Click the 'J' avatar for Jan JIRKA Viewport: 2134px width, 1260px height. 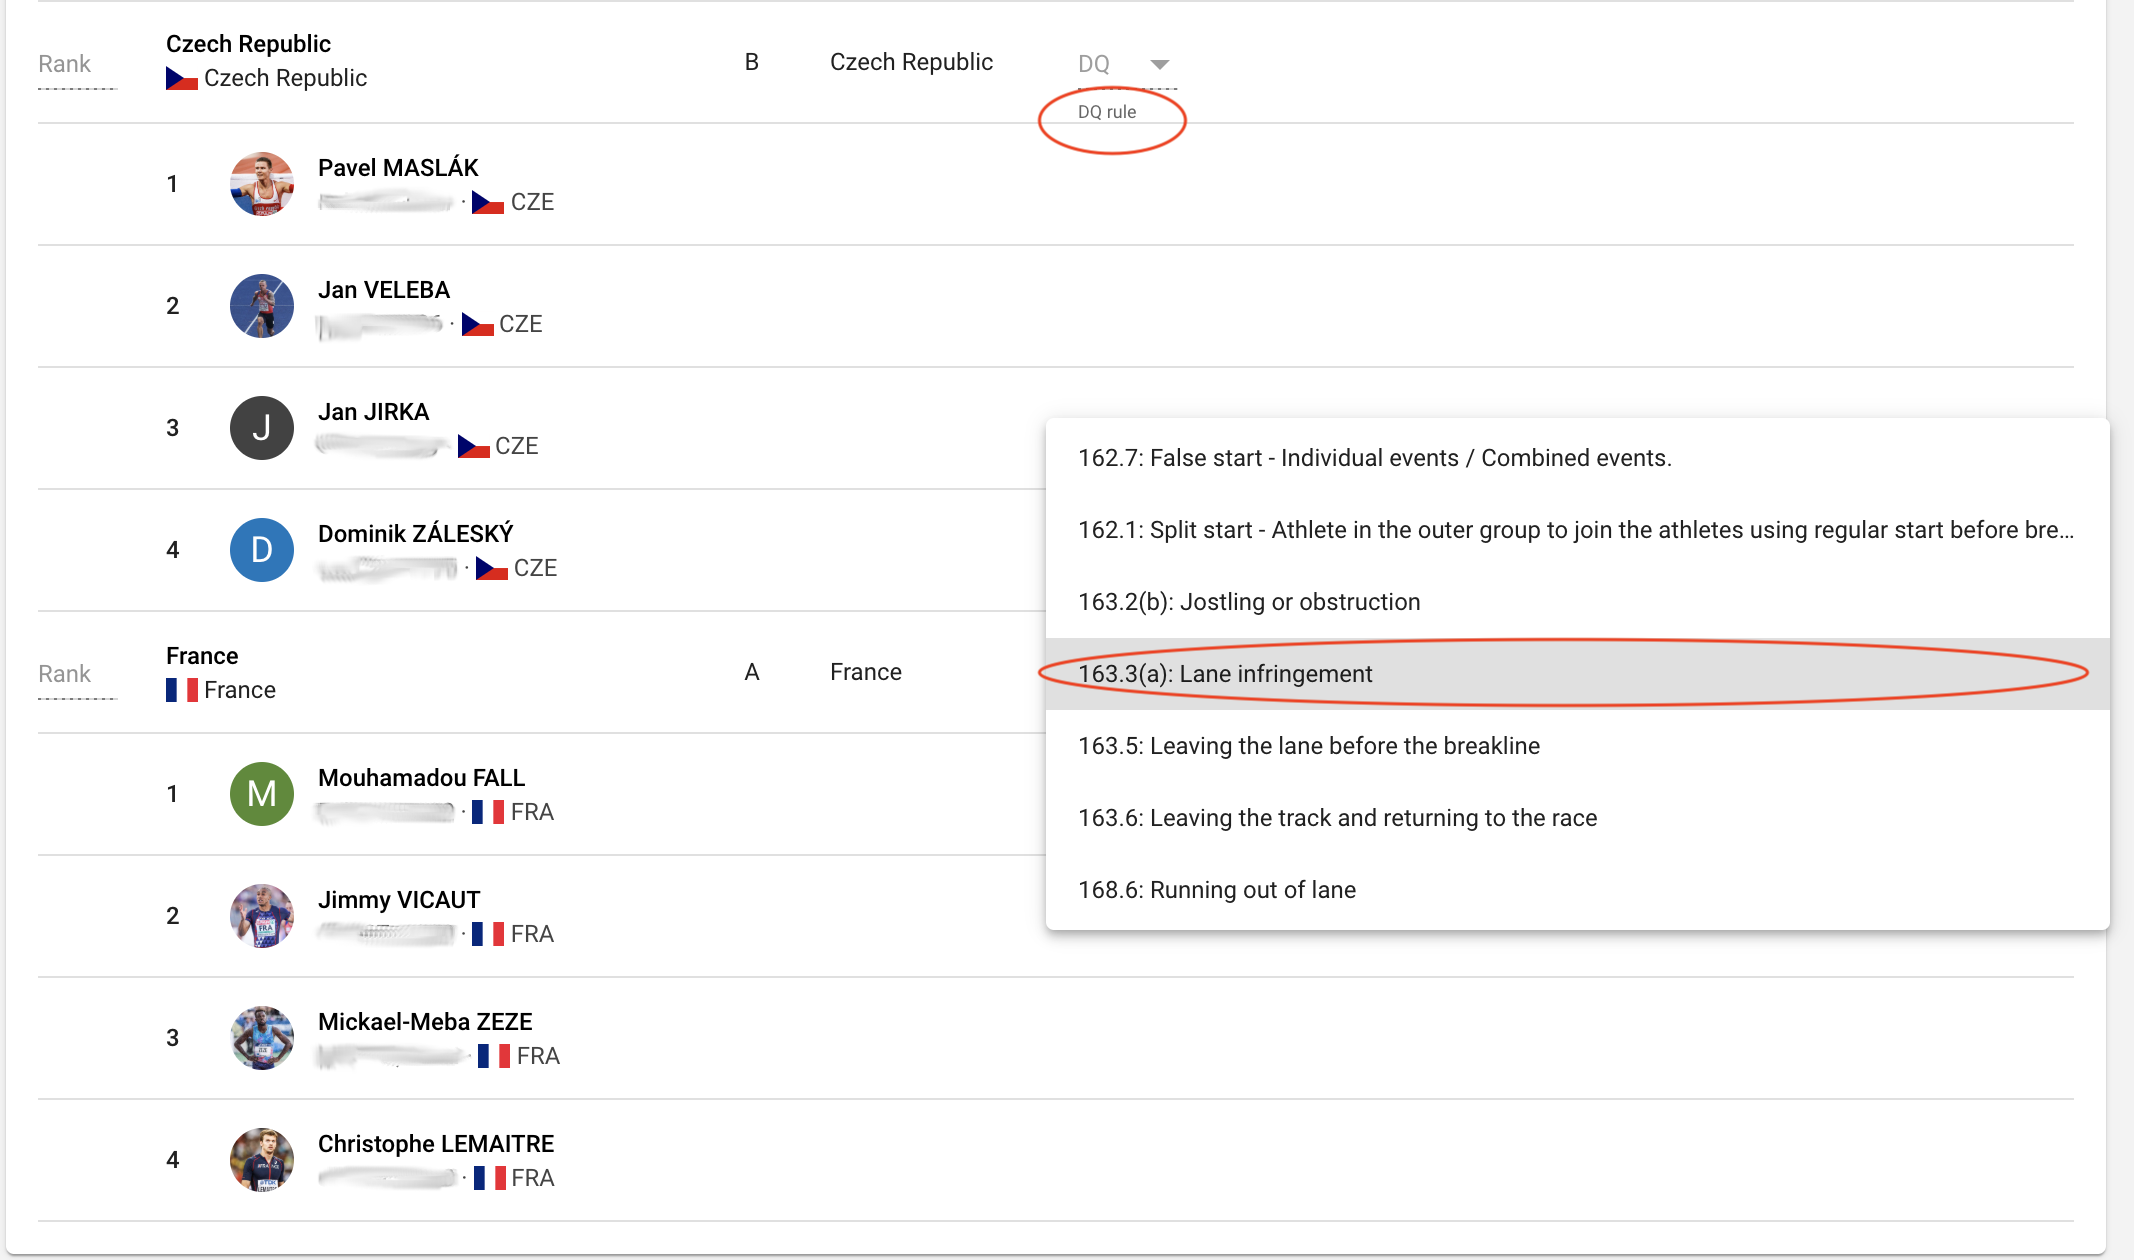[x=261, y=428]
